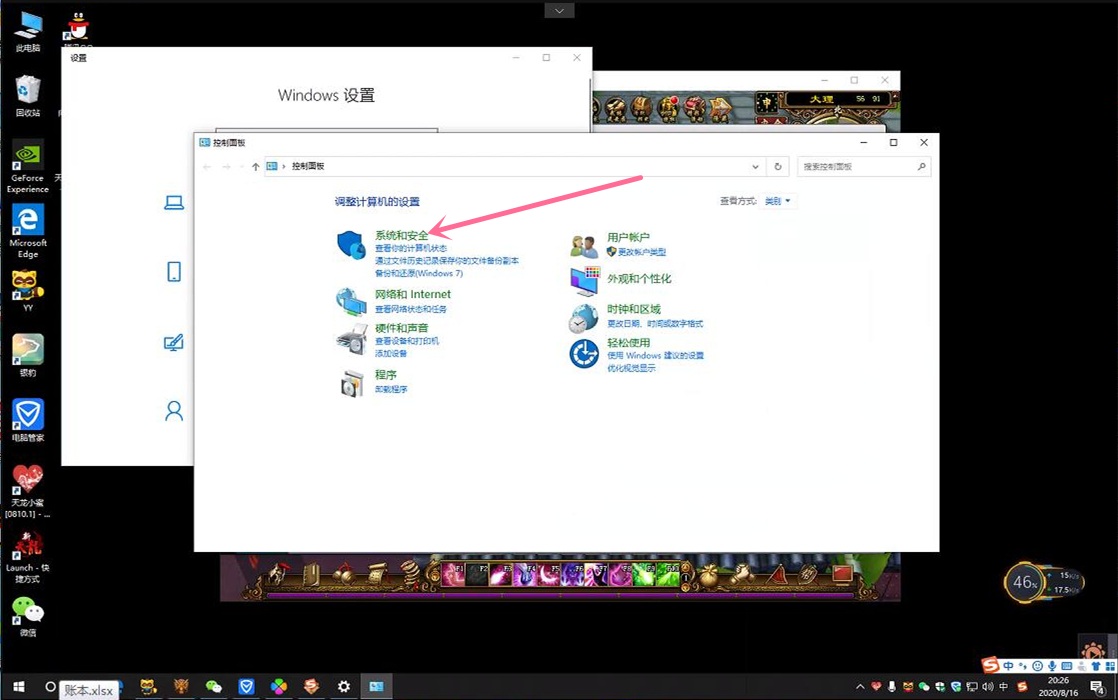The height and width of the screenshot is (700, 1118).
Task: Open the 系统和安全 shield icon
Action: (351, 245)
